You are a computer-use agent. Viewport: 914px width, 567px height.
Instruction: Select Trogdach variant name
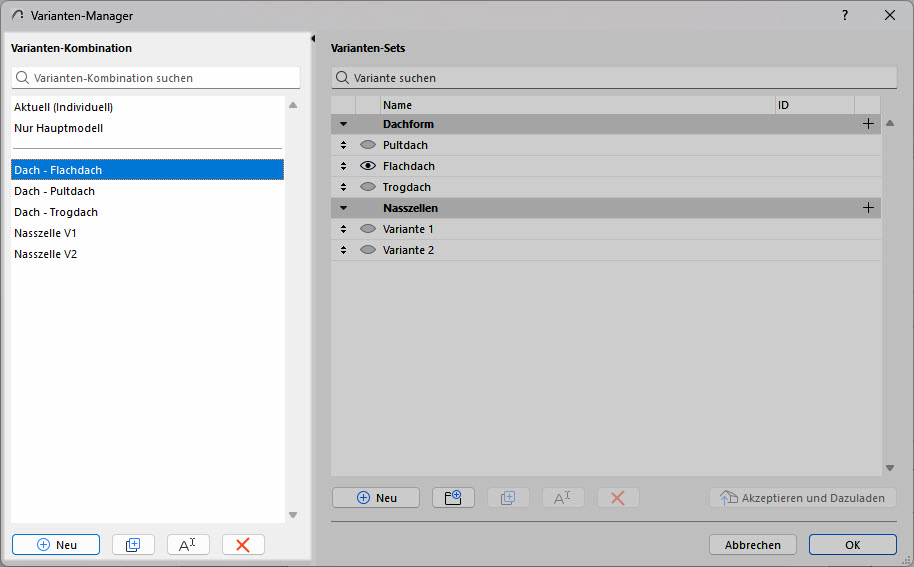pyautogui.click(x=407, y=187)
